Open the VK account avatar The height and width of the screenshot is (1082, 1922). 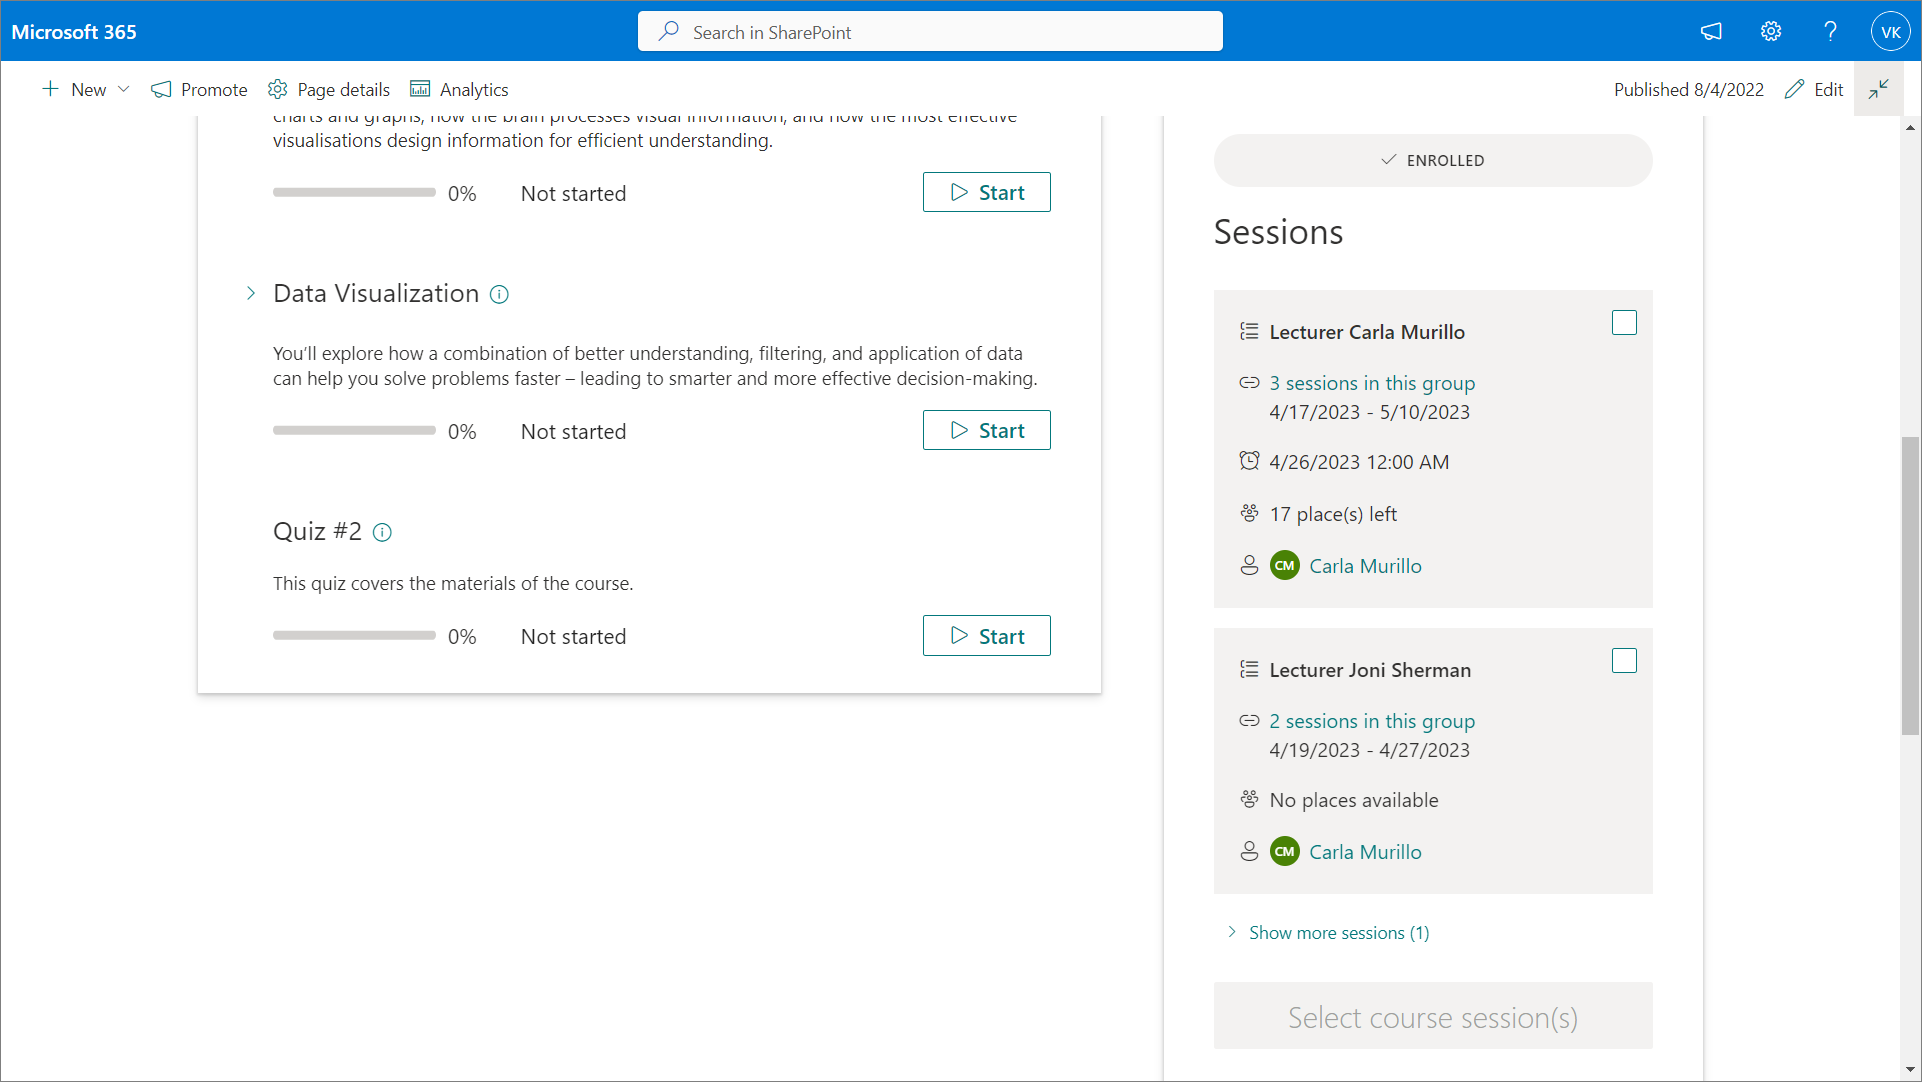pos(1890,32)
